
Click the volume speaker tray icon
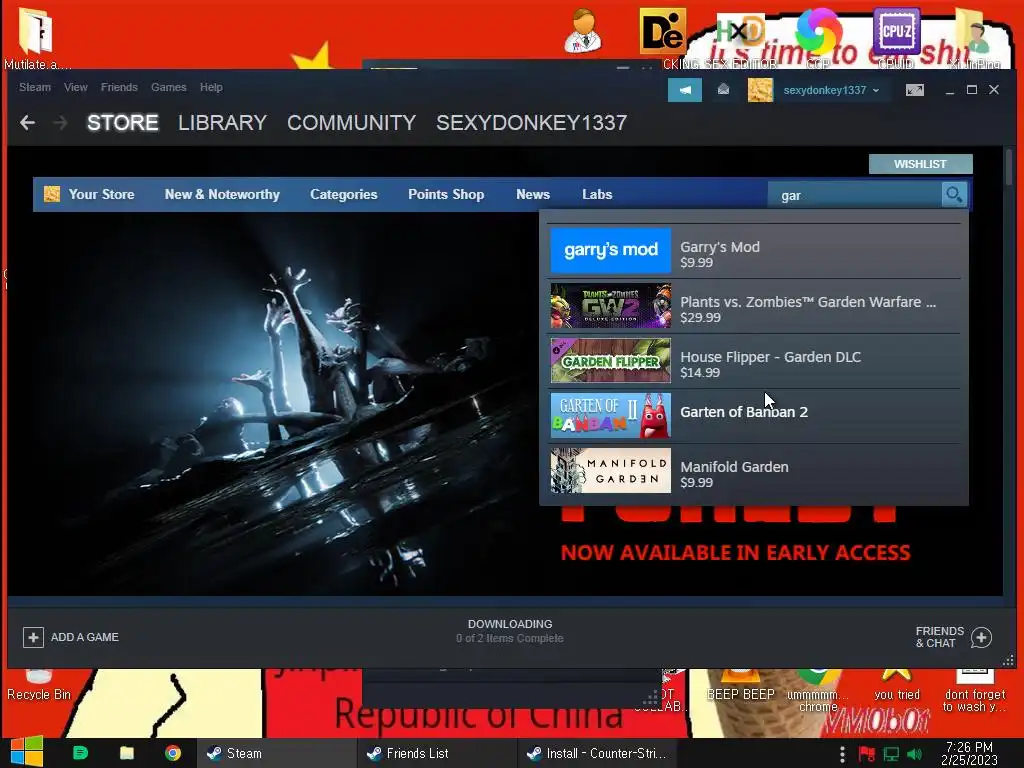(x=915, y=754)
